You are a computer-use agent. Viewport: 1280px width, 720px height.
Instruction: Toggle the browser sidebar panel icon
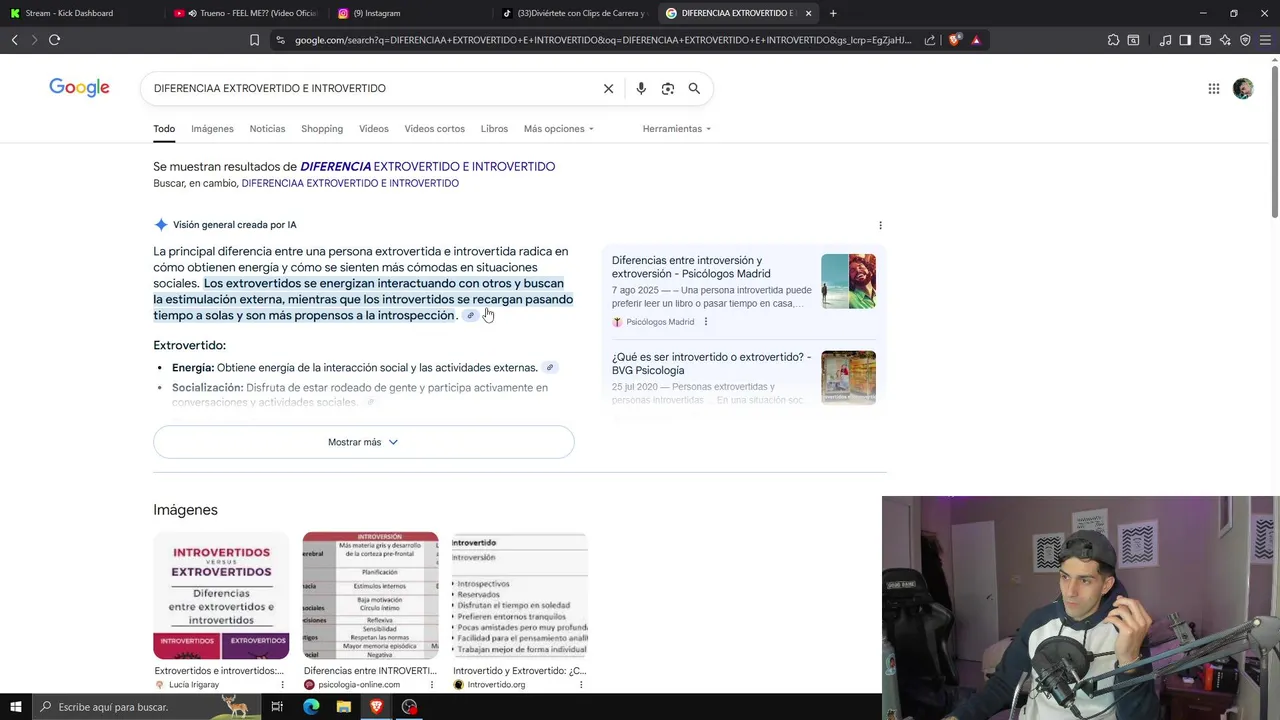pyautogui.click(x=1185, y=40)
